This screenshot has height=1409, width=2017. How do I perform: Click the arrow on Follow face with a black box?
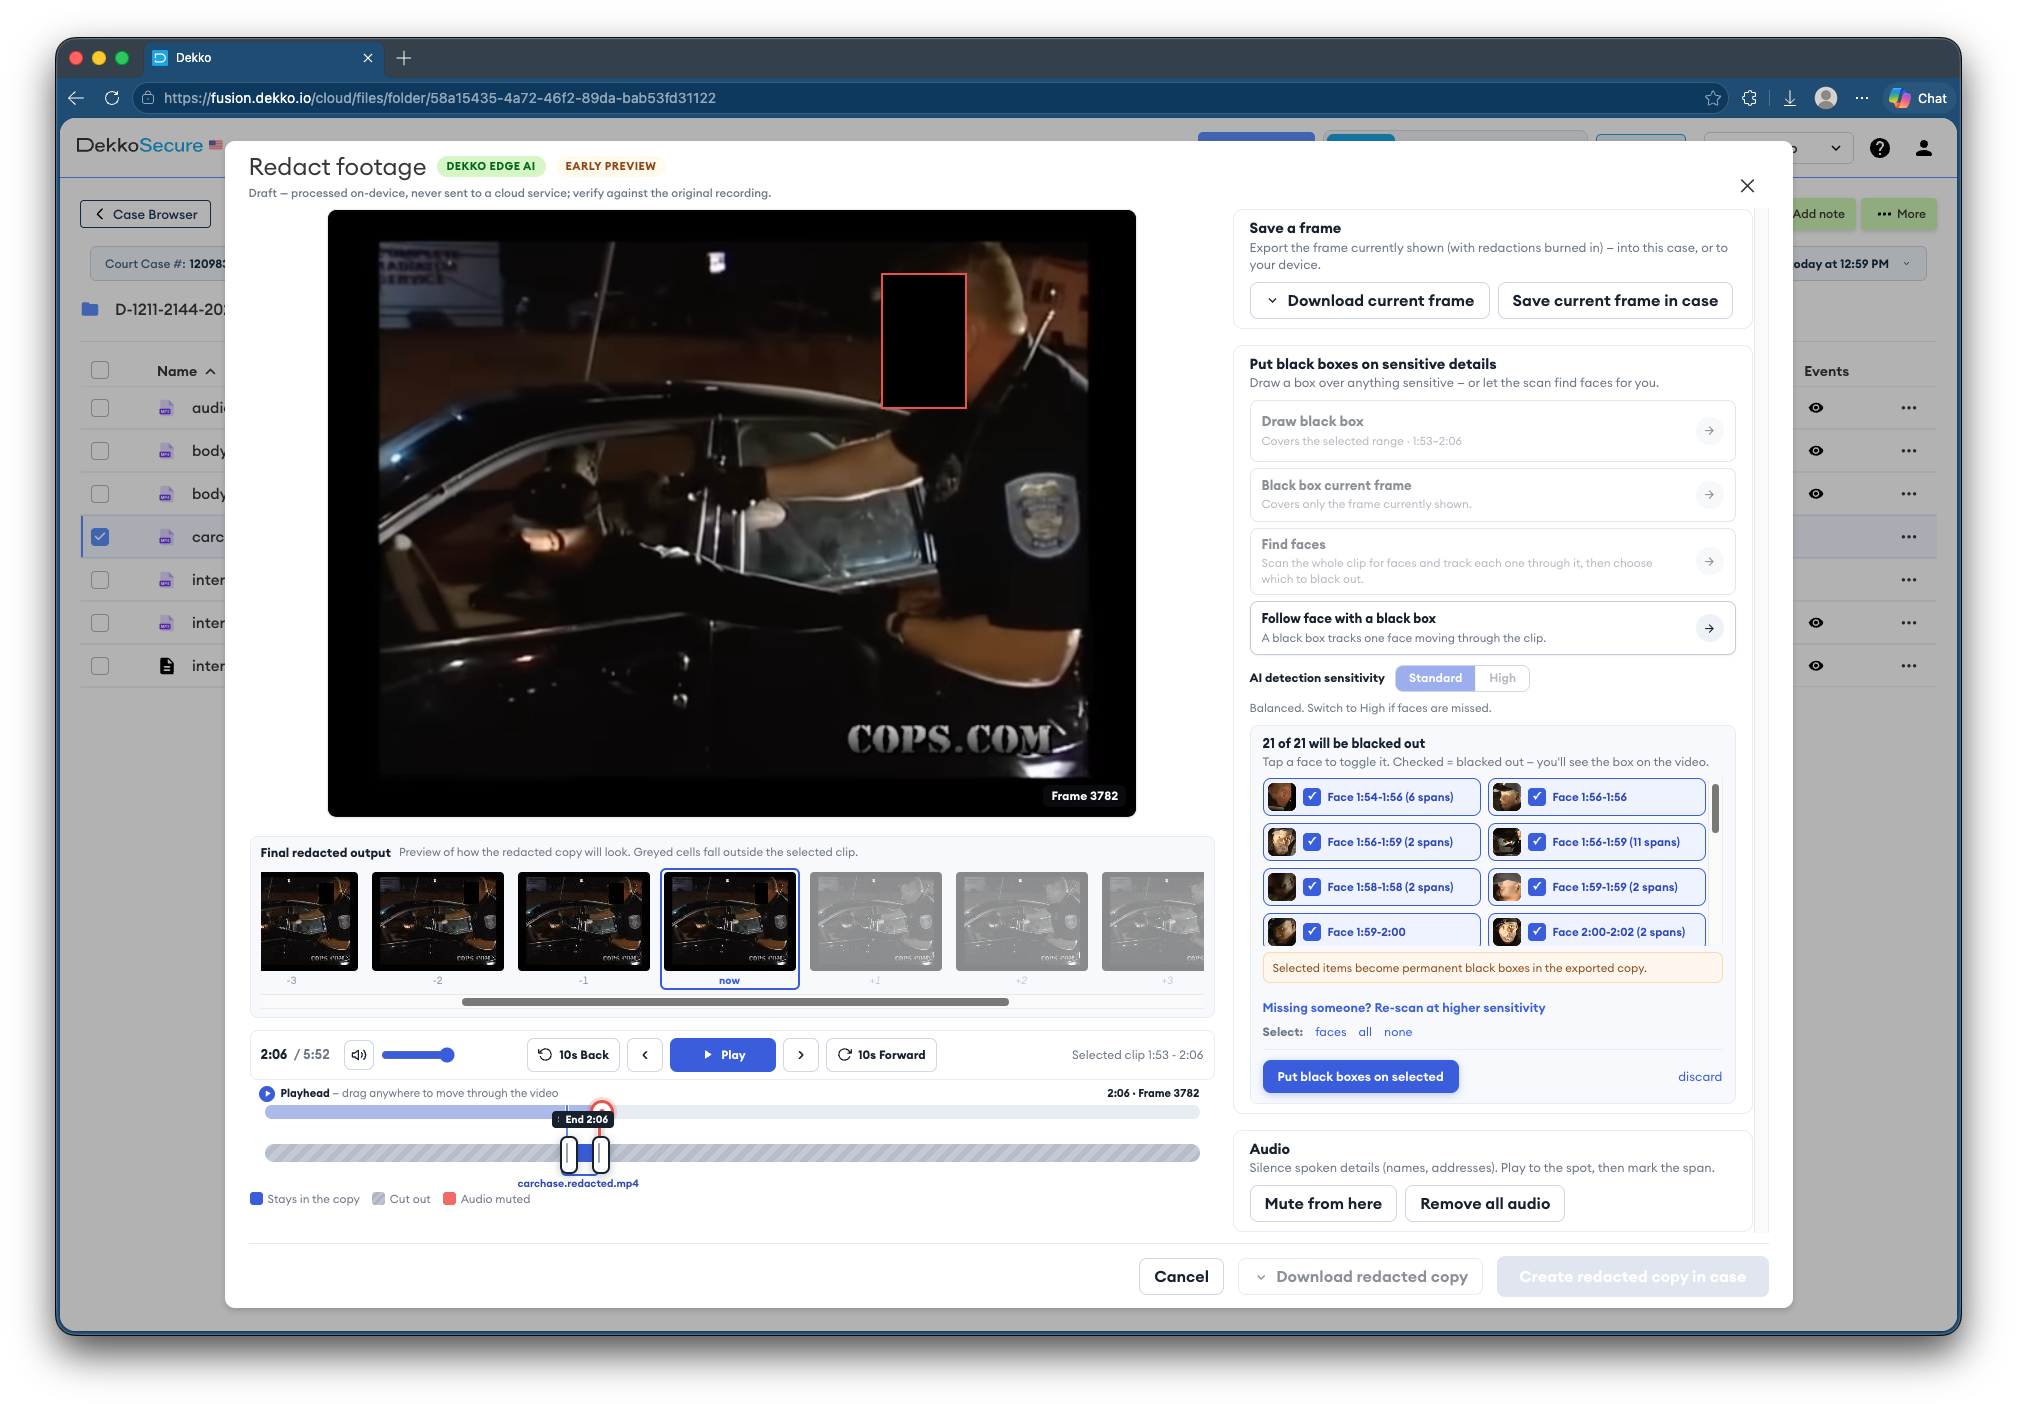coord(1710,628)
